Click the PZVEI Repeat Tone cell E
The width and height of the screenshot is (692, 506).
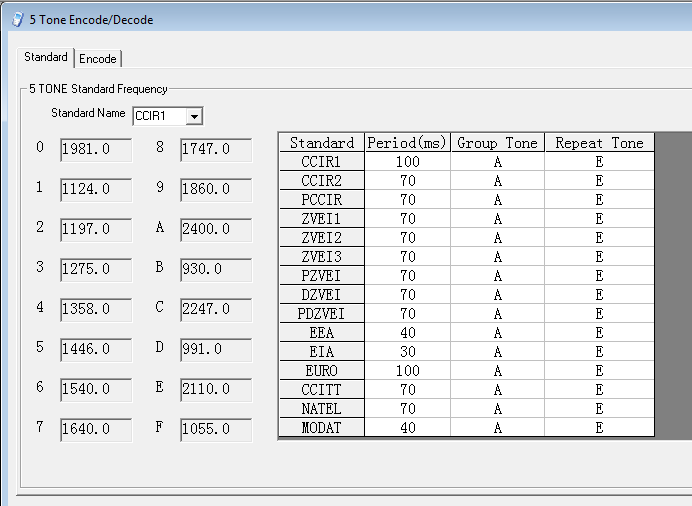(x=599, y=275)
